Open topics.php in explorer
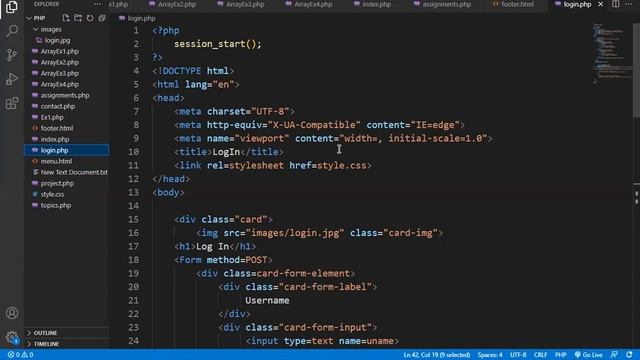640x360 pixels. (56, 205)
